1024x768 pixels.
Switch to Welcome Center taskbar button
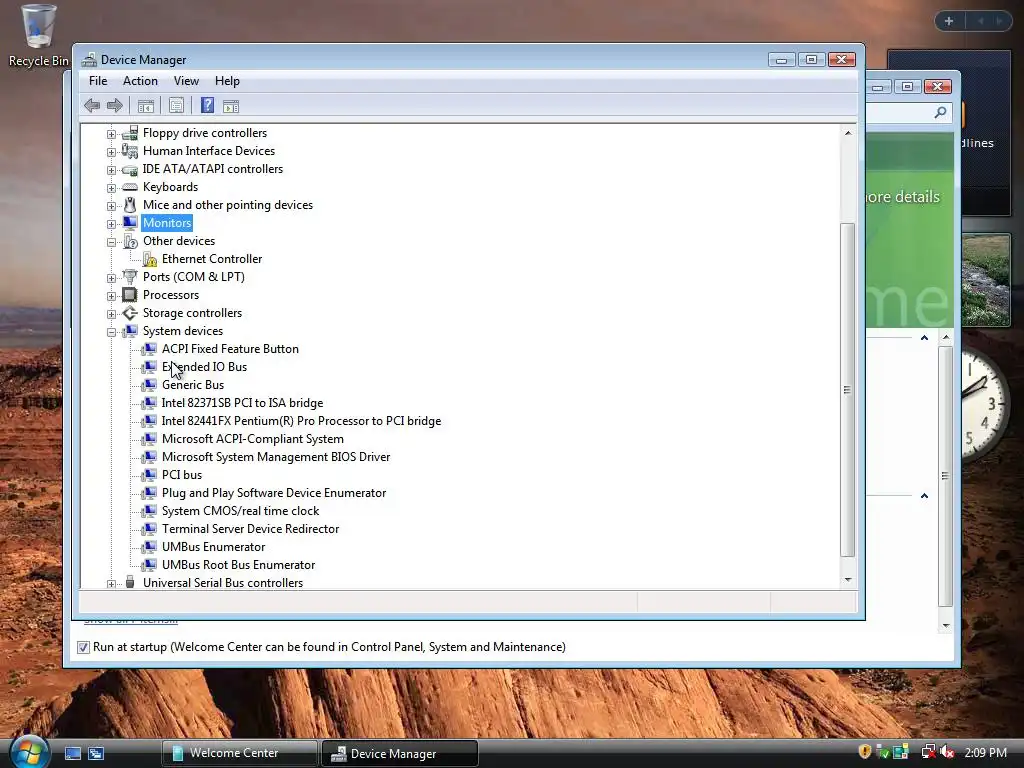click(x=240, y=753)
